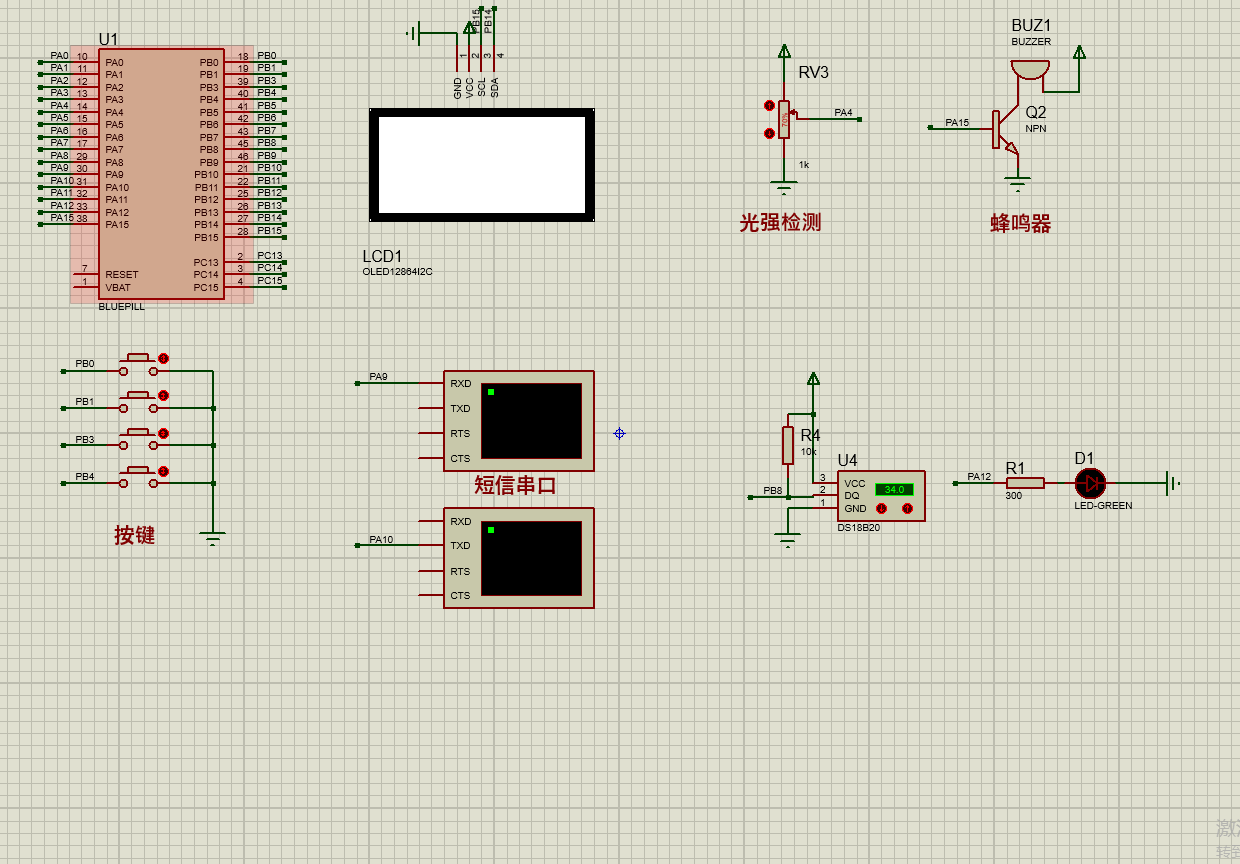
Task: Select the U1 BLUEPILL microcontroller component
Action: pyautogui.click(x=161, y=174)
